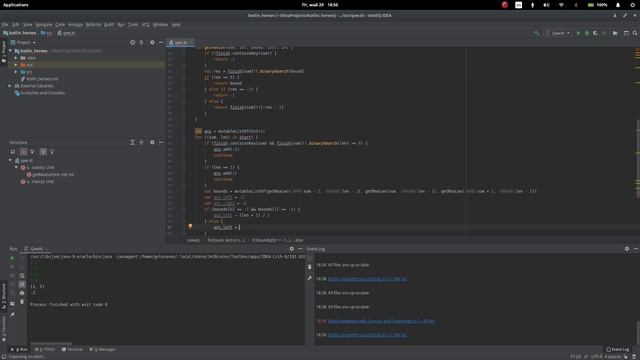Toggle Show Inherited in the Structure panel
Screen dimensions: 640x360
tap(33, 152)
